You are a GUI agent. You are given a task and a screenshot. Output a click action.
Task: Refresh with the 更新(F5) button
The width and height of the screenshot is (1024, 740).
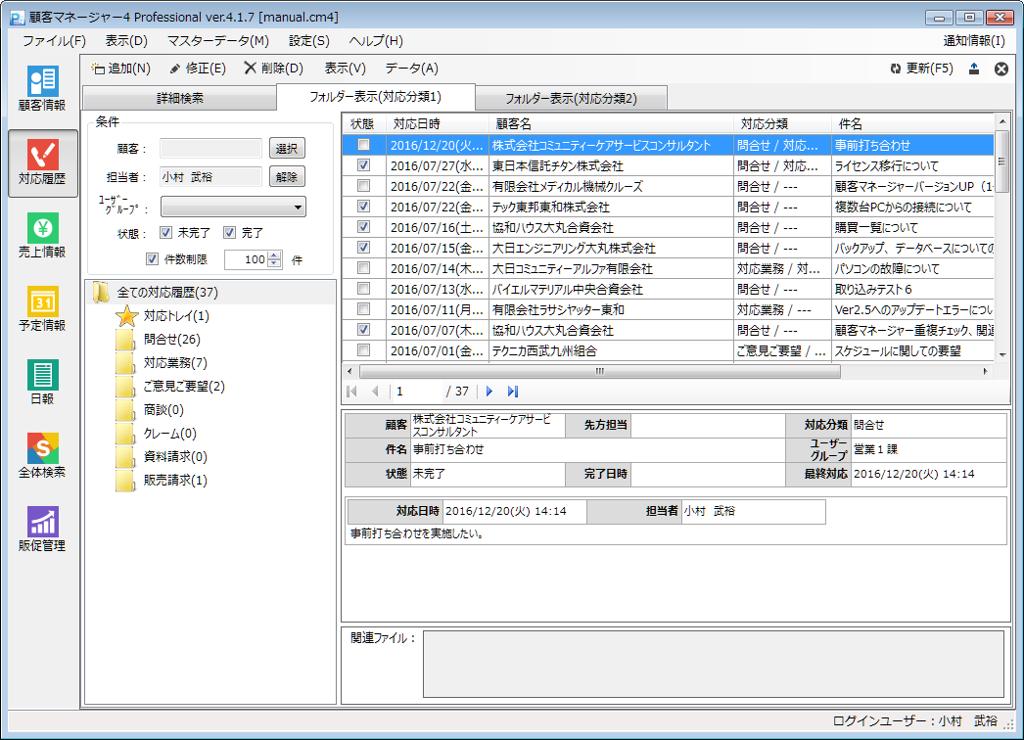tap(922, 69)
